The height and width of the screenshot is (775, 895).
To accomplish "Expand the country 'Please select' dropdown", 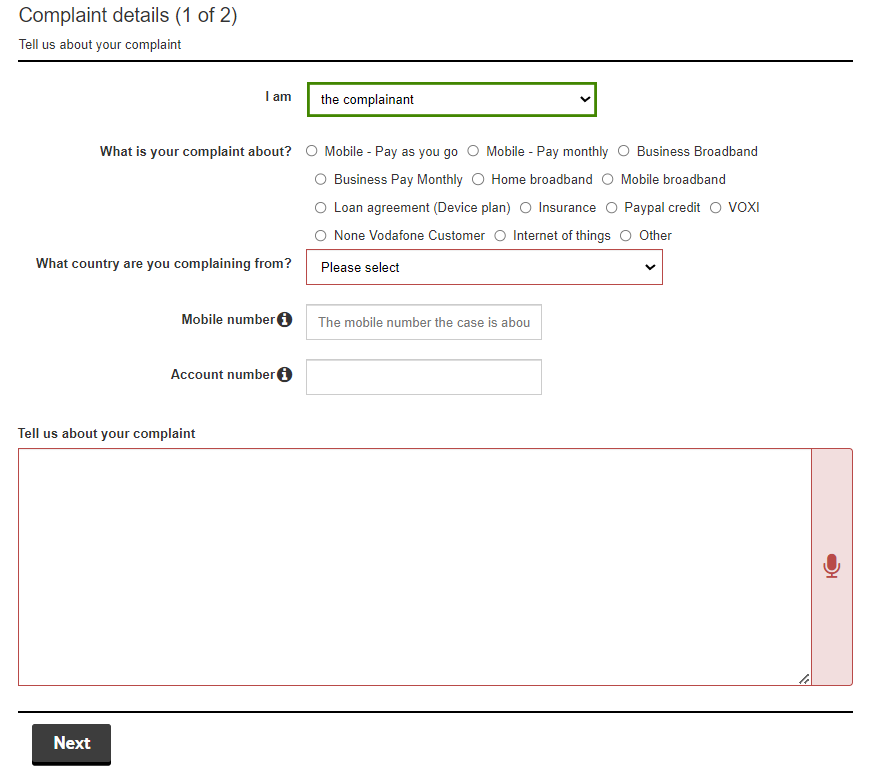I will pyautogui.click(x=484, y=268).
